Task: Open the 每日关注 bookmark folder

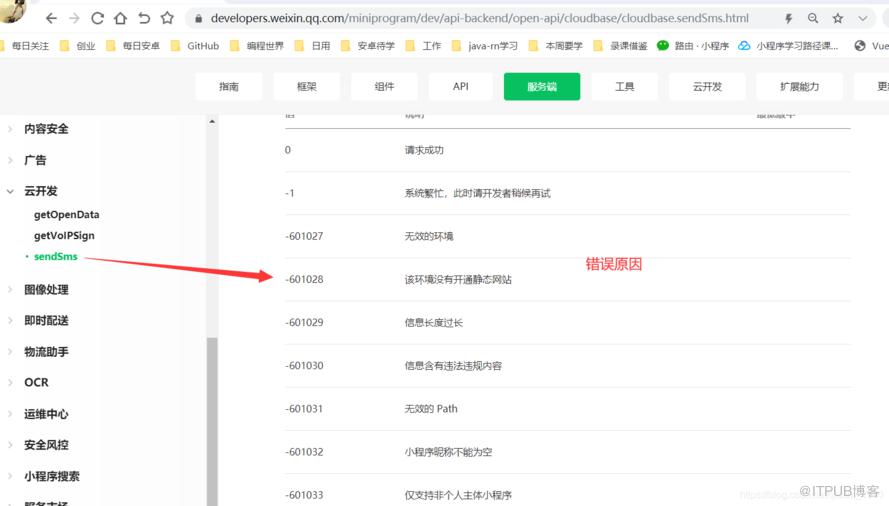Action: click(24, 46)
